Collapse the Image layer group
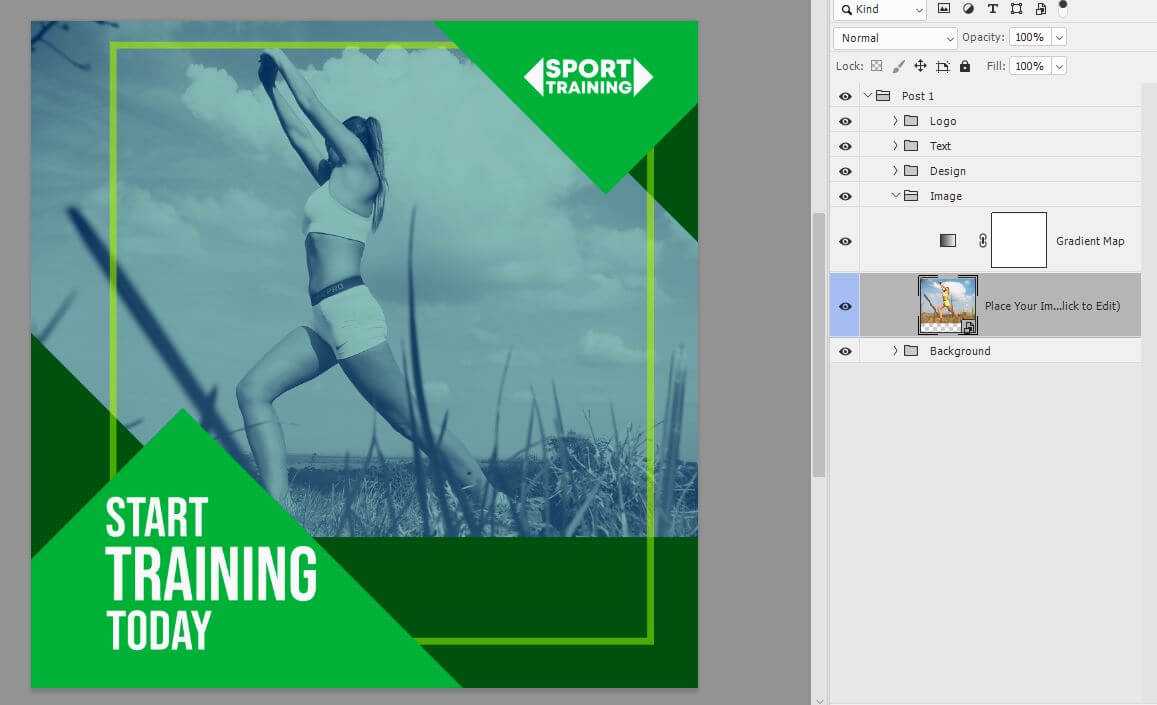This screenshot has height=705, width=1157. tap(895, 196)
